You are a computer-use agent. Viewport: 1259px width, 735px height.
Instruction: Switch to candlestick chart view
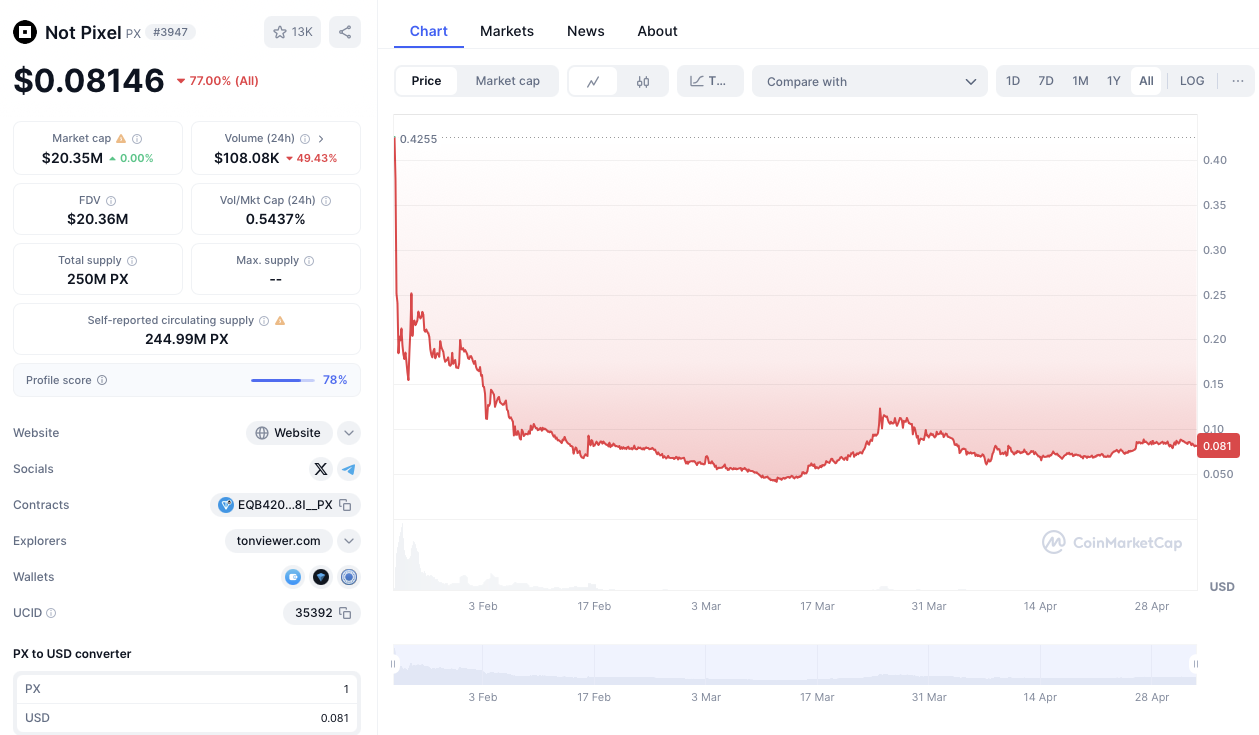pos(643,82)
